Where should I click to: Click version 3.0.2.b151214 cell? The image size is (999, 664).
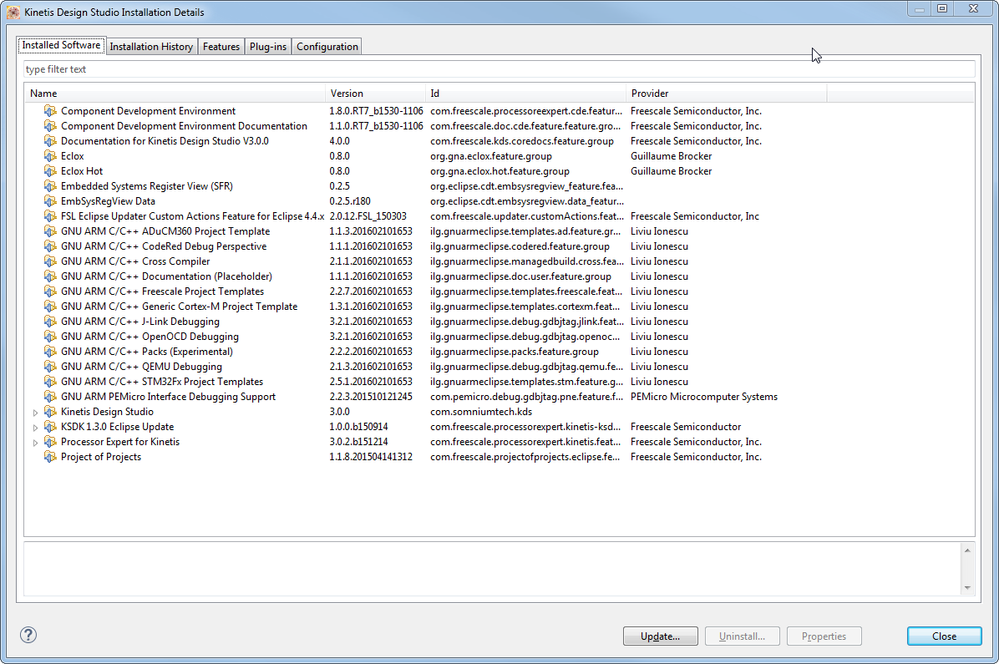tap(359, 442)
